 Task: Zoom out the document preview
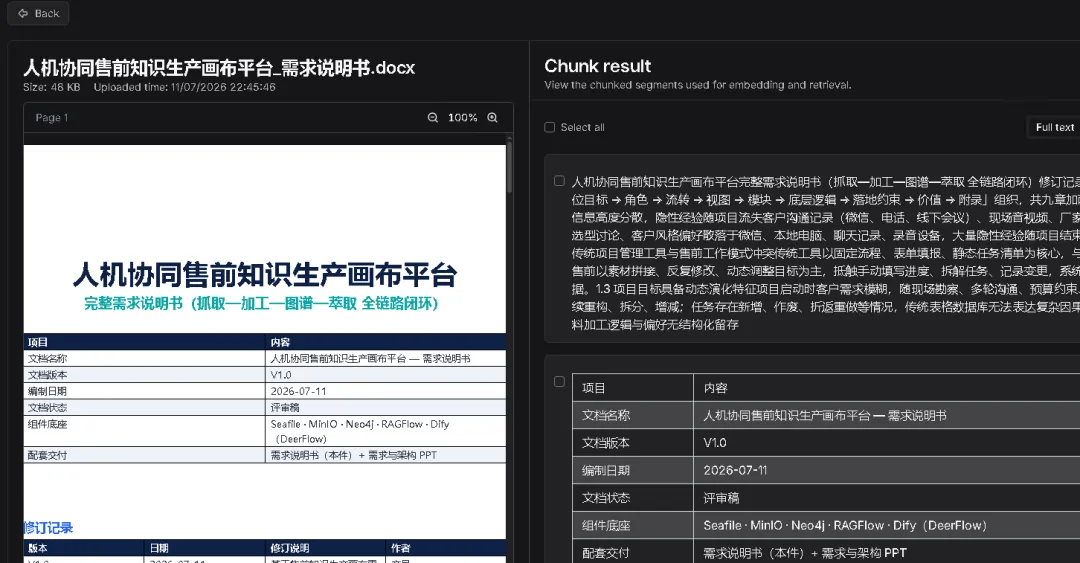coord(433,118)
